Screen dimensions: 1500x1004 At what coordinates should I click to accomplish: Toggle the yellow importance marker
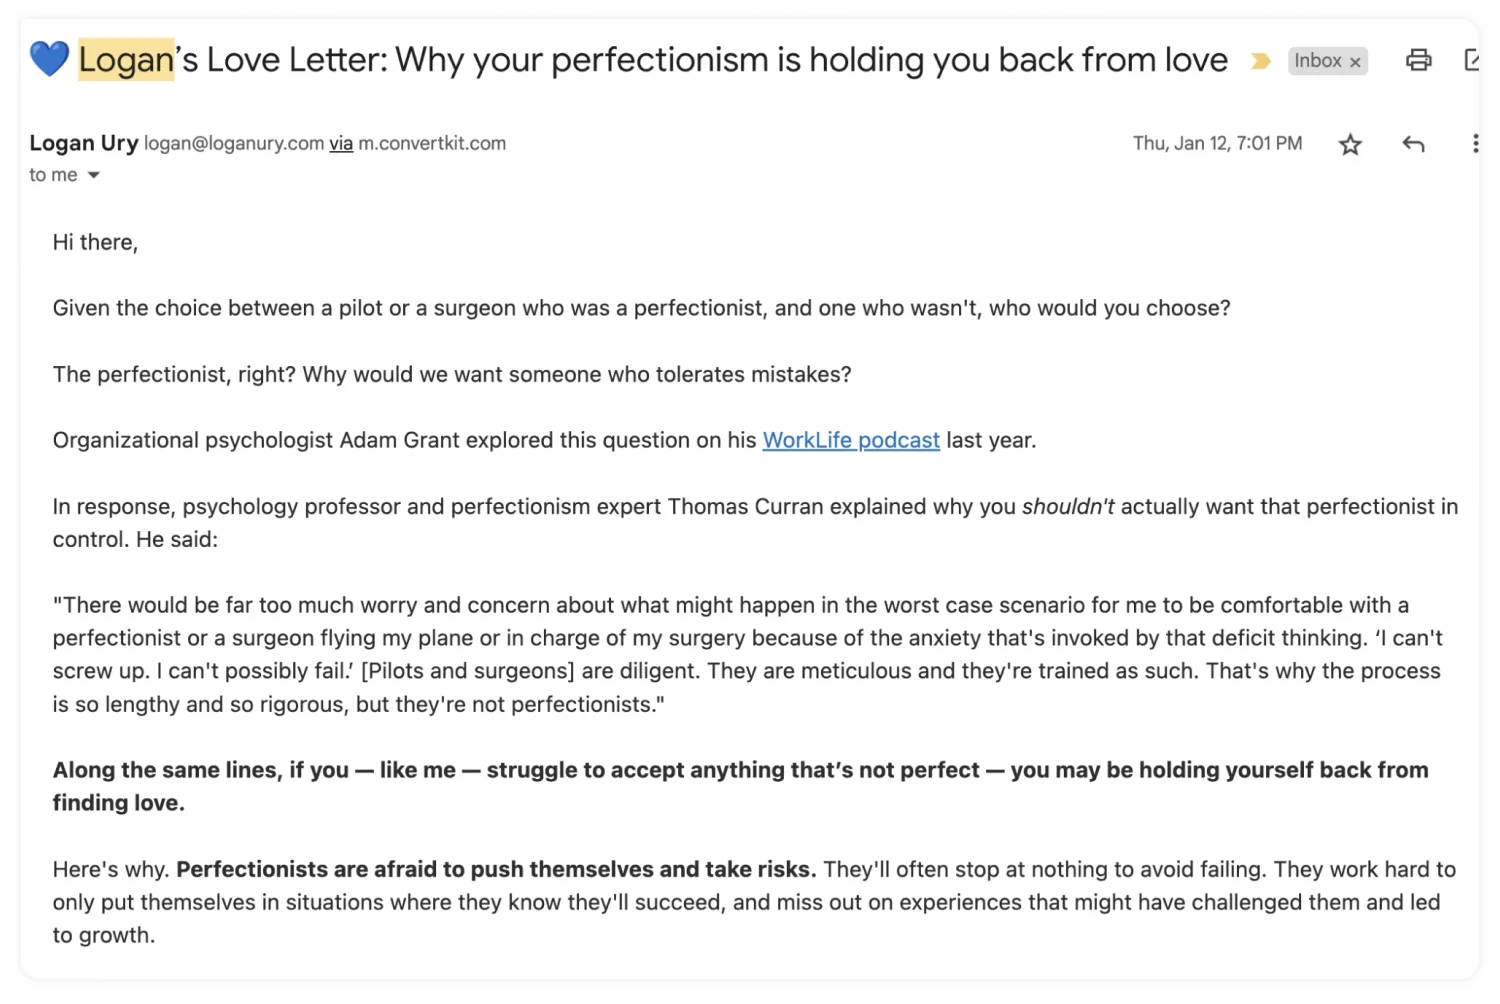[x=1261, y=62]
